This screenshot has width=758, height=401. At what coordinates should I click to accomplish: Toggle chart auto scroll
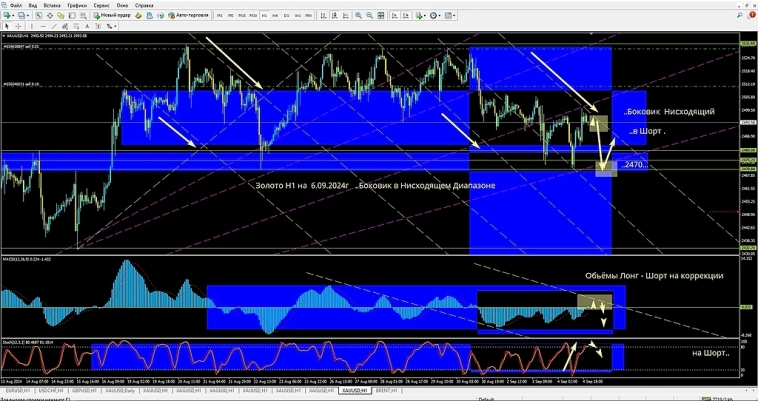tap(394, 15)
